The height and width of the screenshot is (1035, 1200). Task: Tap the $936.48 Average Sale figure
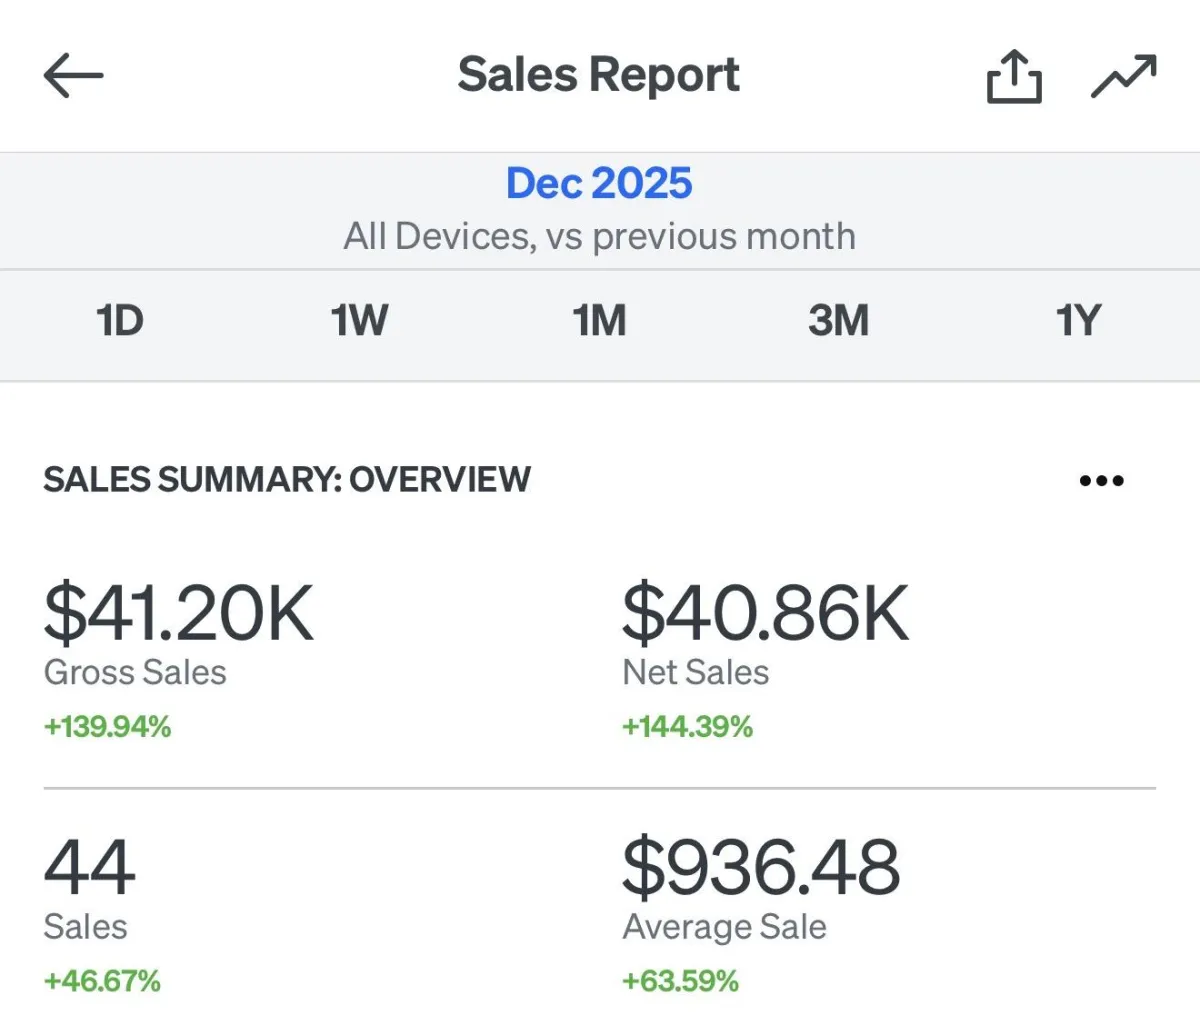tap(761, 867)
